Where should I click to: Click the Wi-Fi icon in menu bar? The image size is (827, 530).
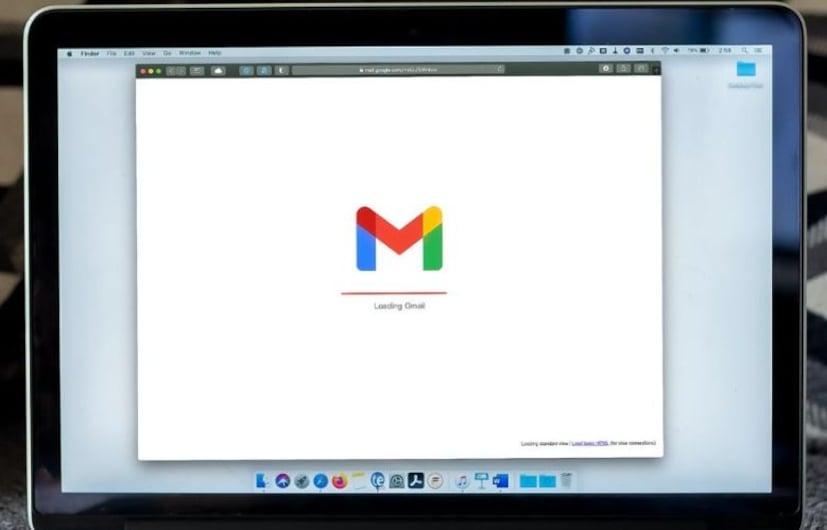[x=664, y=50]
